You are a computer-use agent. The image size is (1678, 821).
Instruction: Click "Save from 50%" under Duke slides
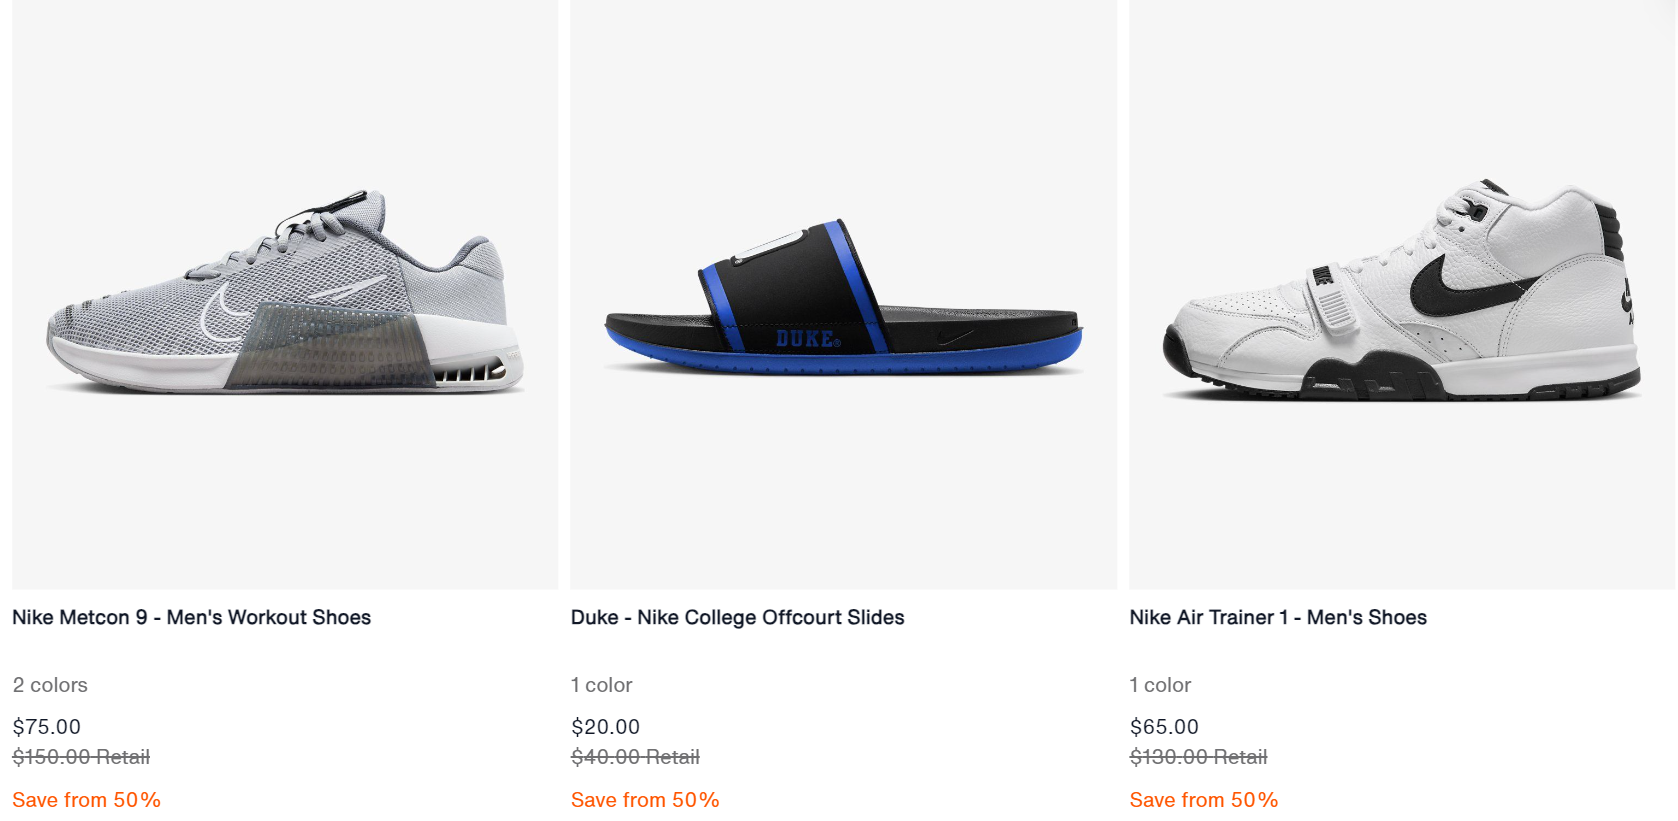(645, 800)
